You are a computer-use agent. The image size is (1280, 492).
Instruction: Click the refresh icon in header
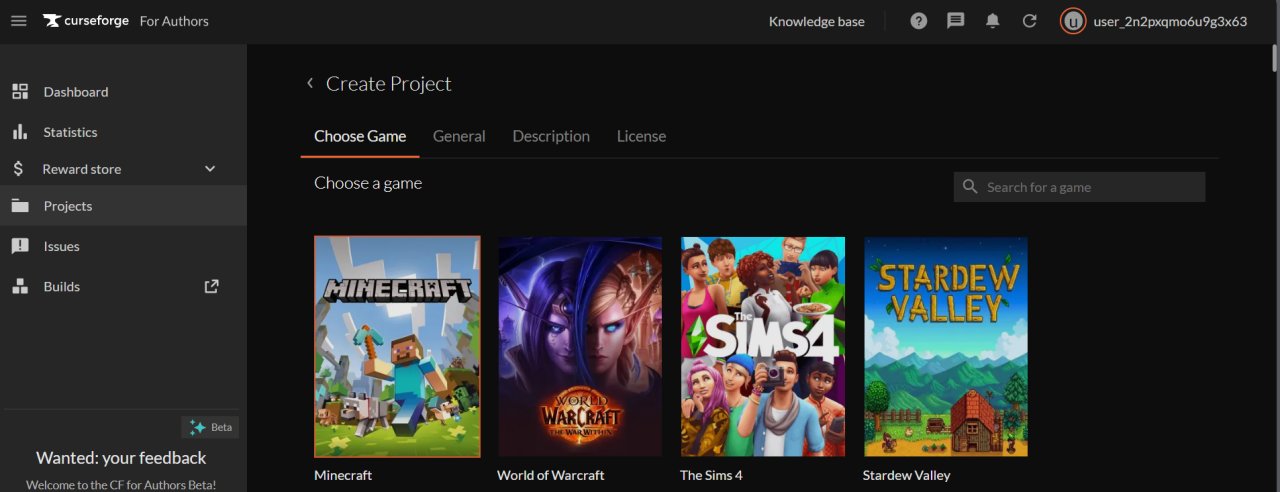tap(1030, 21)
